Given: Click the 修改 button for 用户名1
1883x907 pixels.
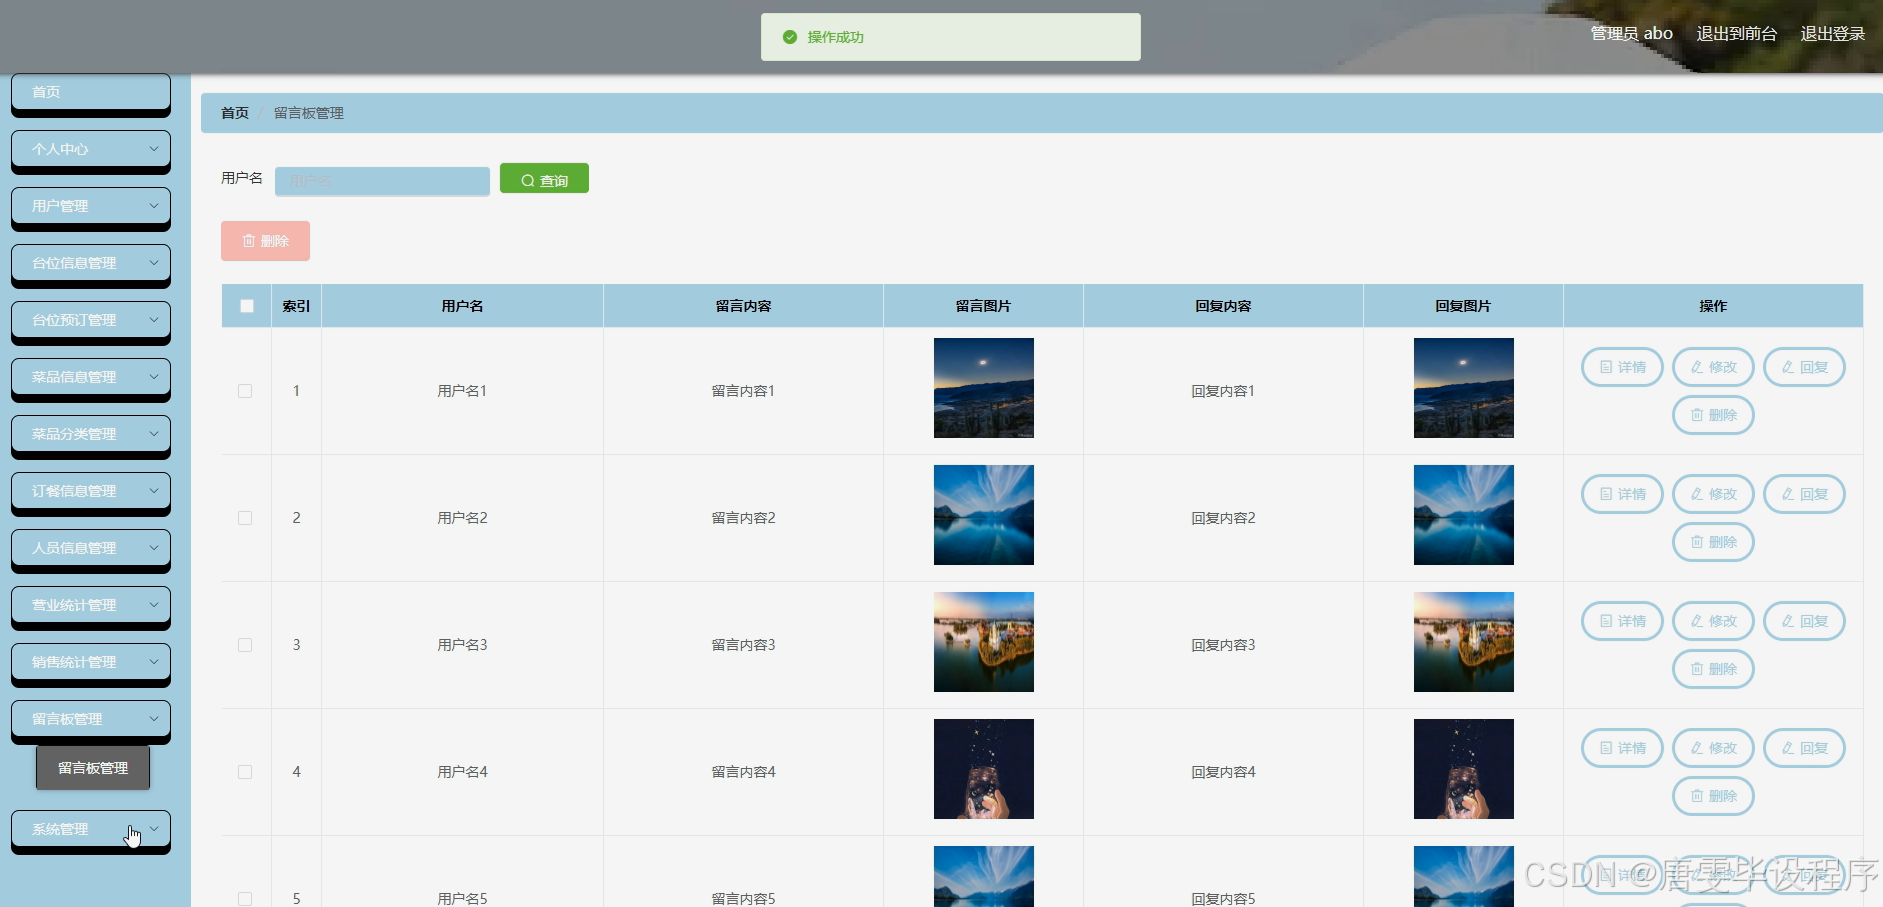Looking at the screenshot, I should point(1713,367).
